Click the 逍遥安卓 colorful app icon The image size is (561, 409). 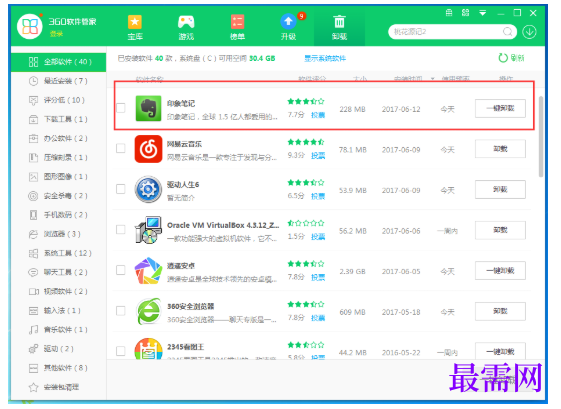click(148, 271)
